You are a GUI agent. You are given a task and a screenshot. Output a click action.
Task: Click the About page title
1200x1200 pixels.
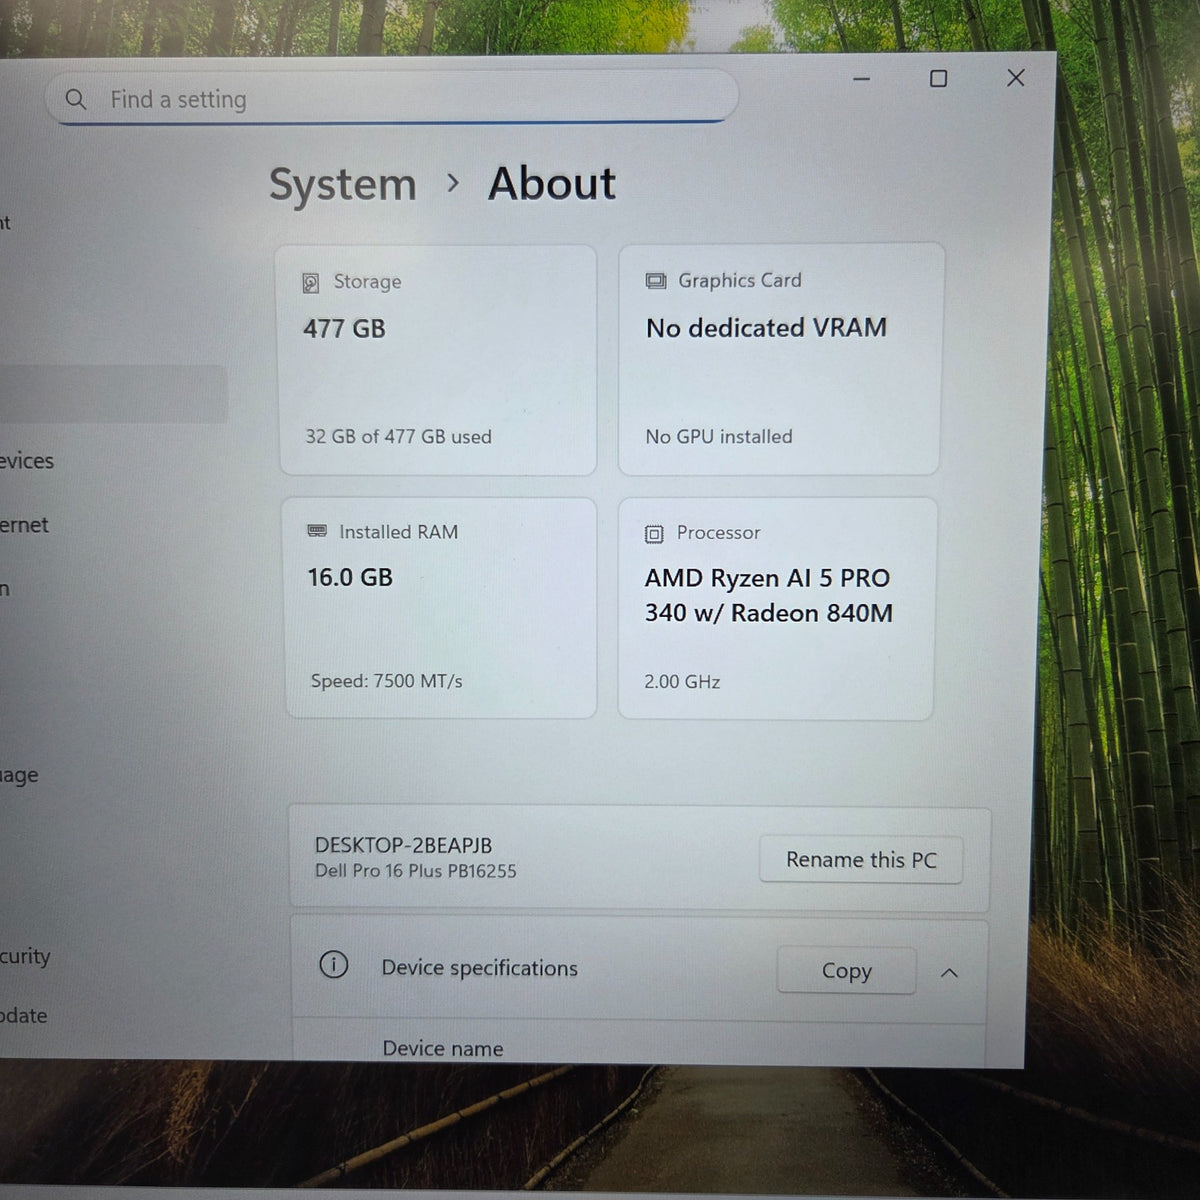coord(552,184)
